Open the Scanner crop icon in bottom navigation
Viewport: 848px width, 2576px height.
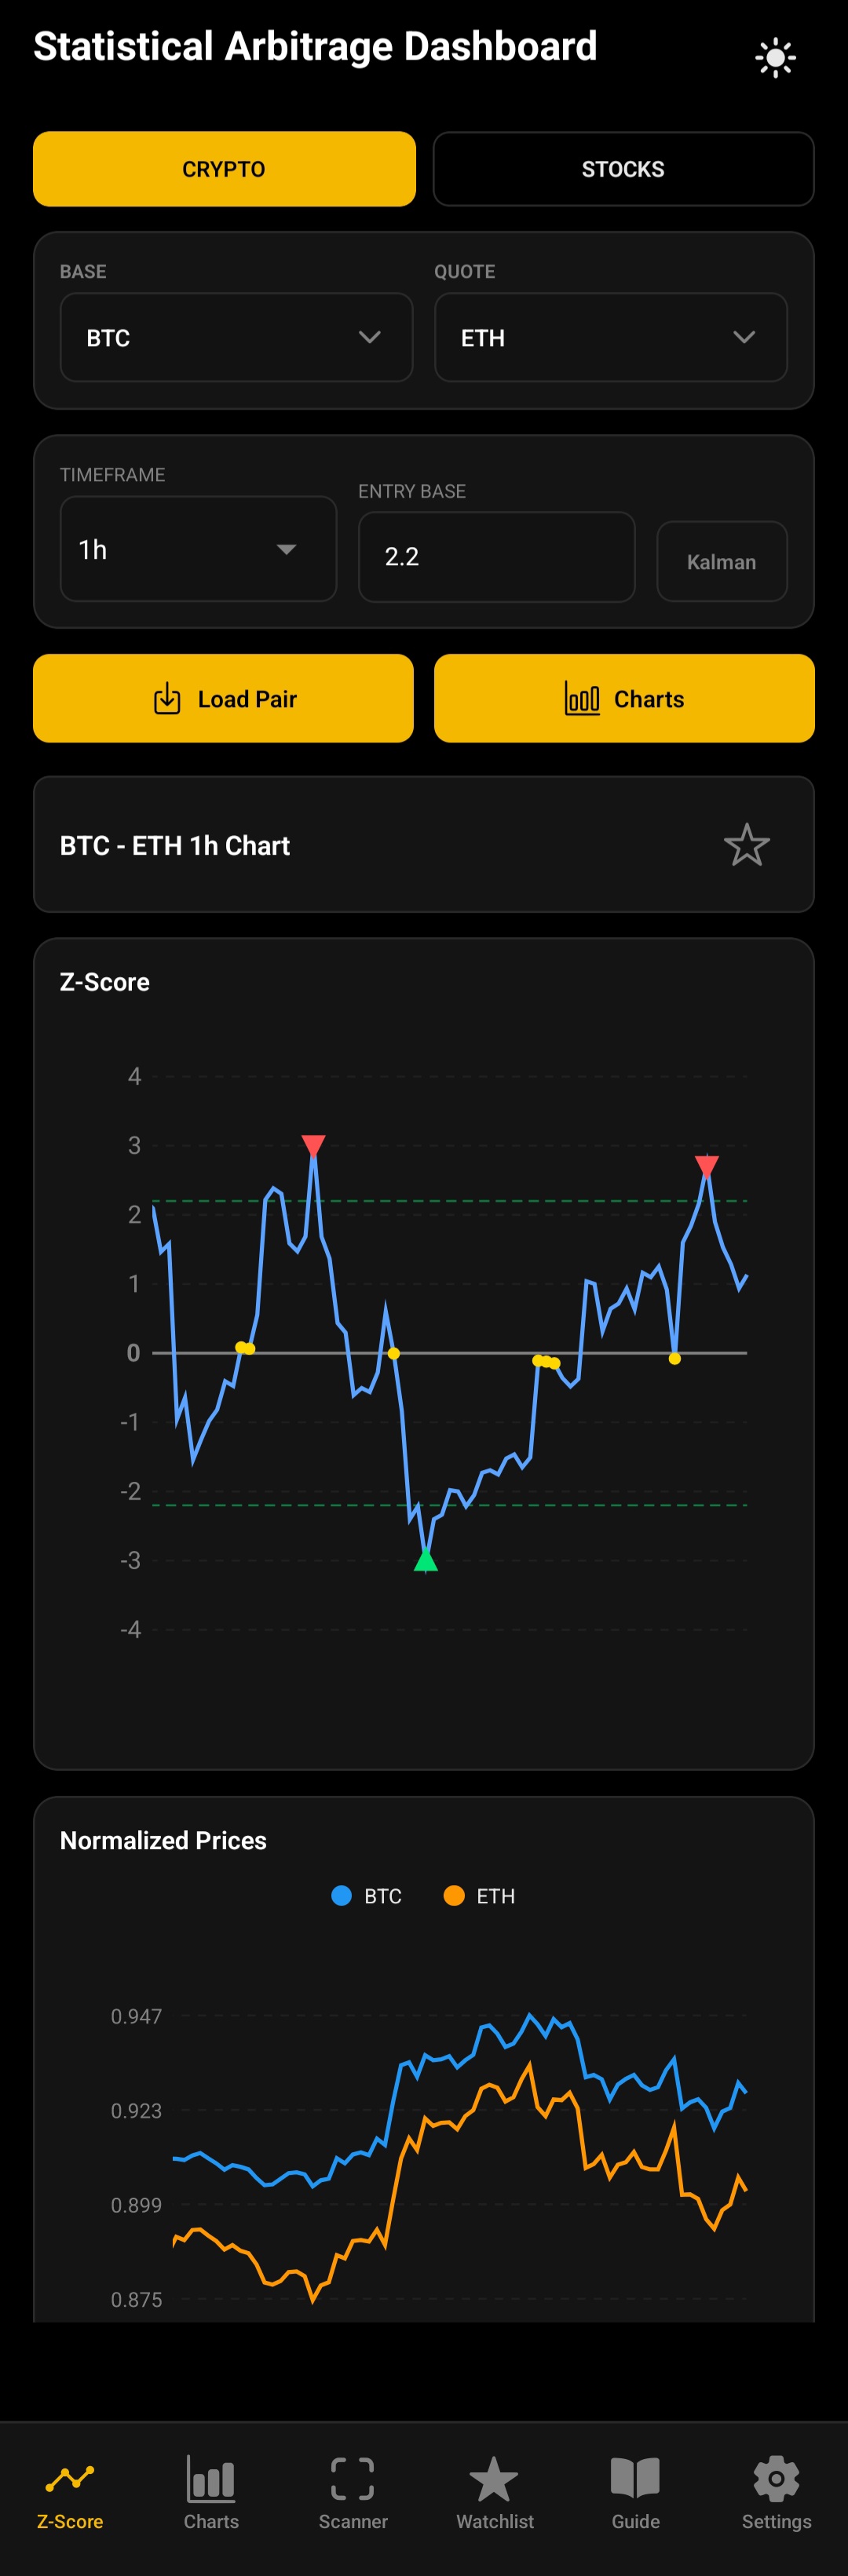click(353, 2478)
